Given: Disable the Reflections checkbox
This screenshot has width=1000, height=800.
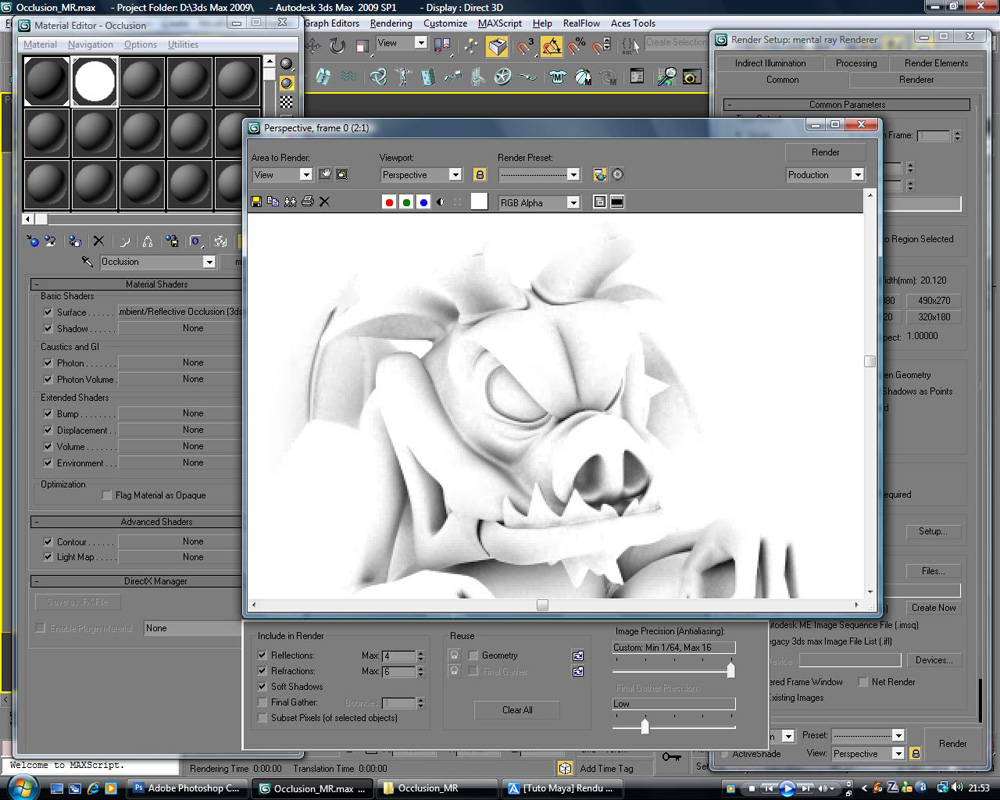Looking at the screenshot, I should [263, 656].
